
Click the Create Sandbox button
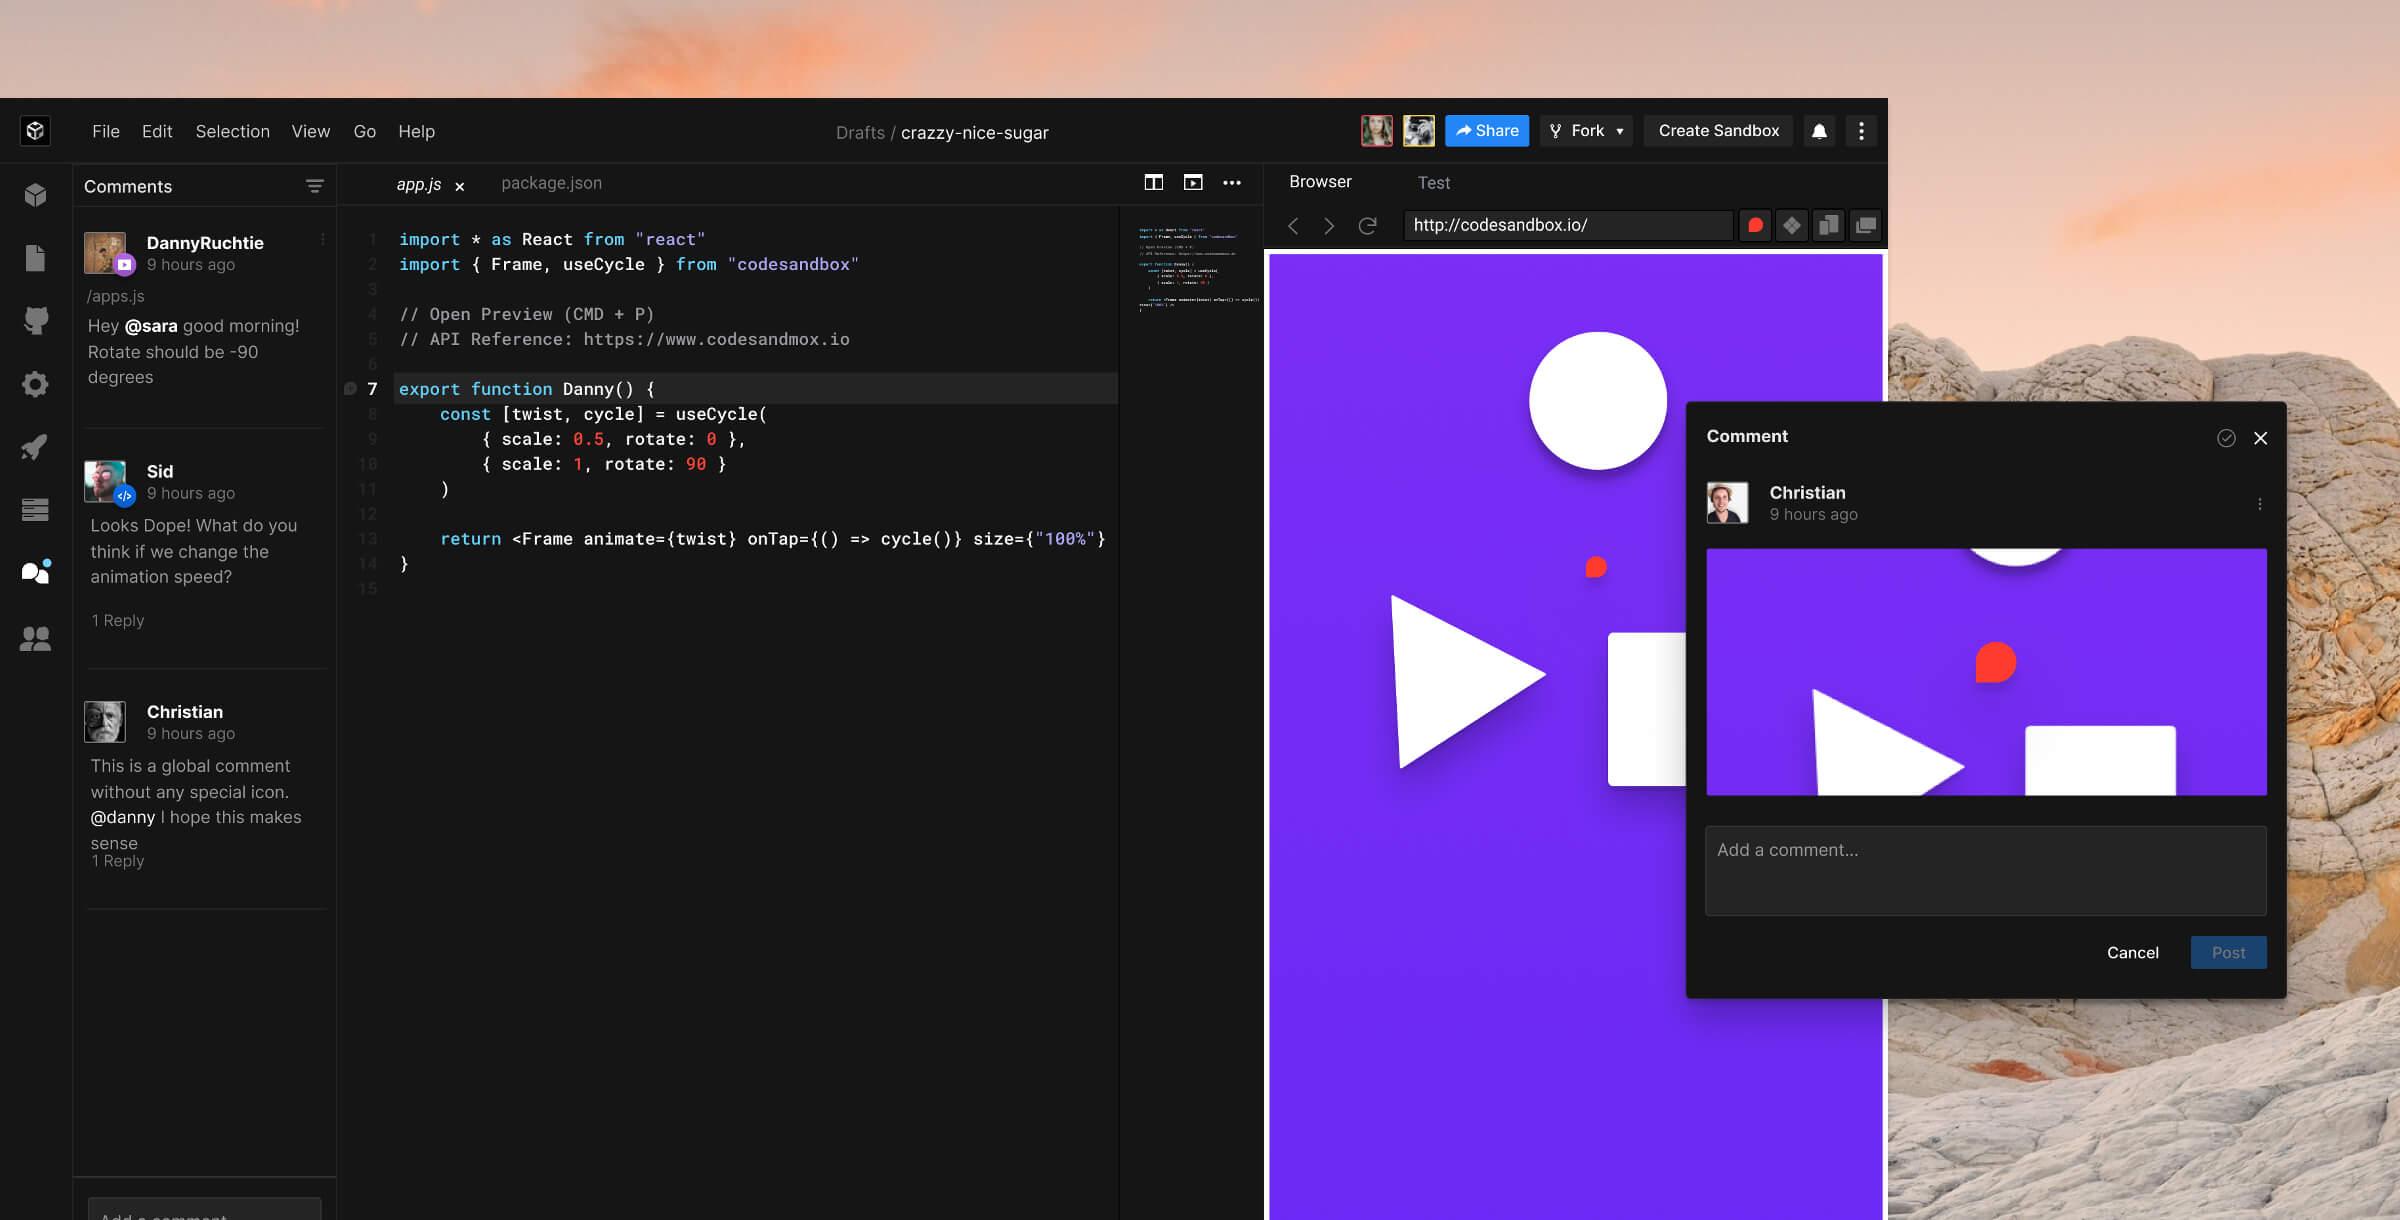point(1717,130)
